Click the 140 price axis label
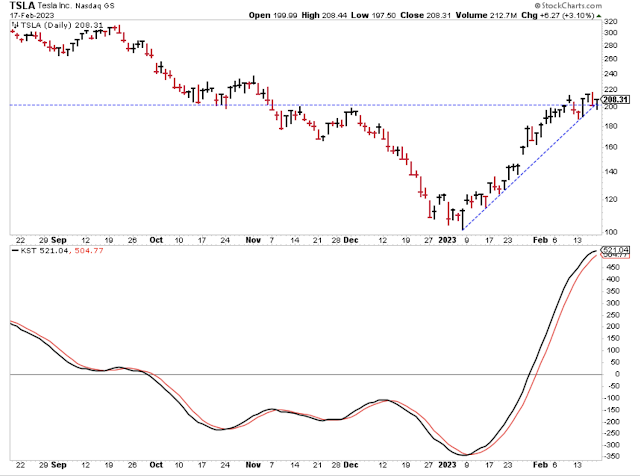Screen dimensions: 640x476 [x=611, y=172]
